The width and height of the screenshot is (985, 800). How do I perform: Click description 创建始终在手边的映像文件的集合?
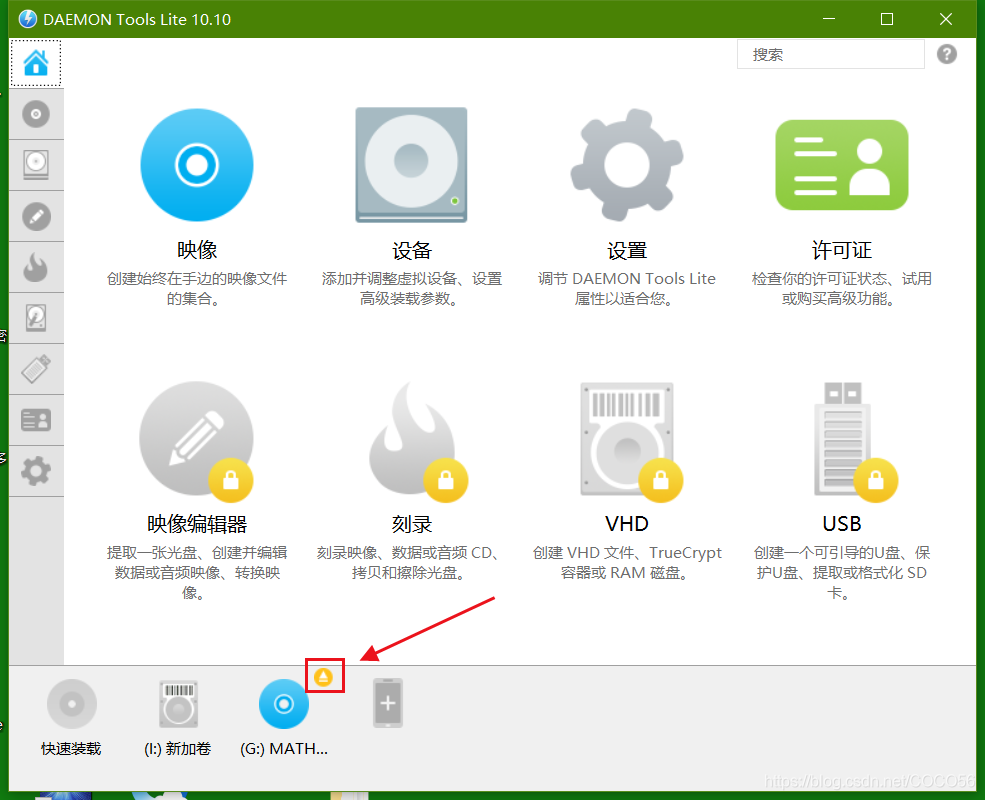click(197, 288)
